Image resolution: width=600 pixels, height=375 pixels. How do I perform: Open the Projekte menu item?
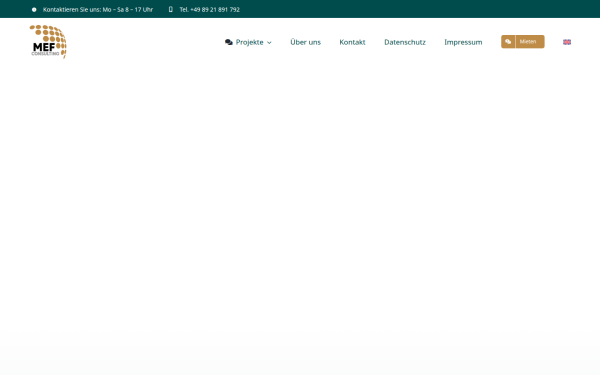click(x=249, y=42)
